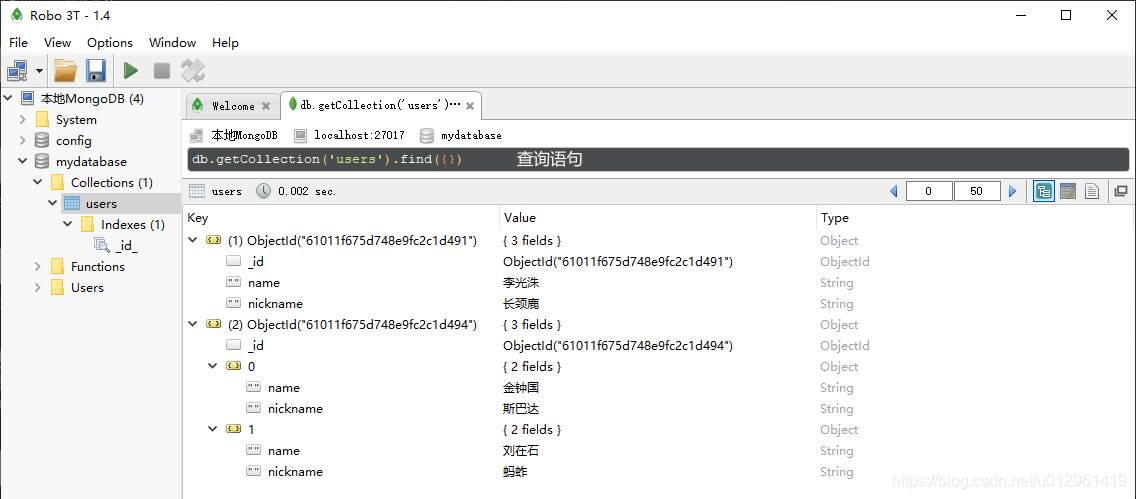Click the Rotate orientation toolbar icon
Viewport: 1136px width, 499px height.
click(193, 70)
